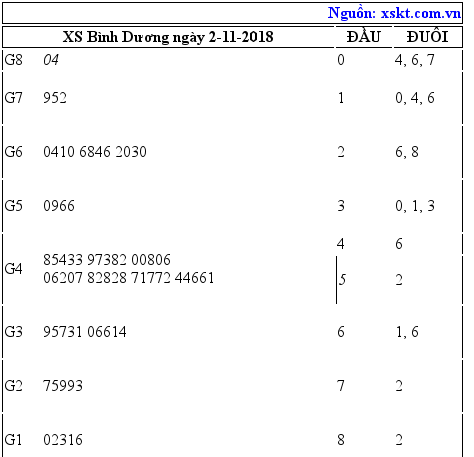474x457 pixels.
Task: Click the G8 result 04
Action: [51, 60]
